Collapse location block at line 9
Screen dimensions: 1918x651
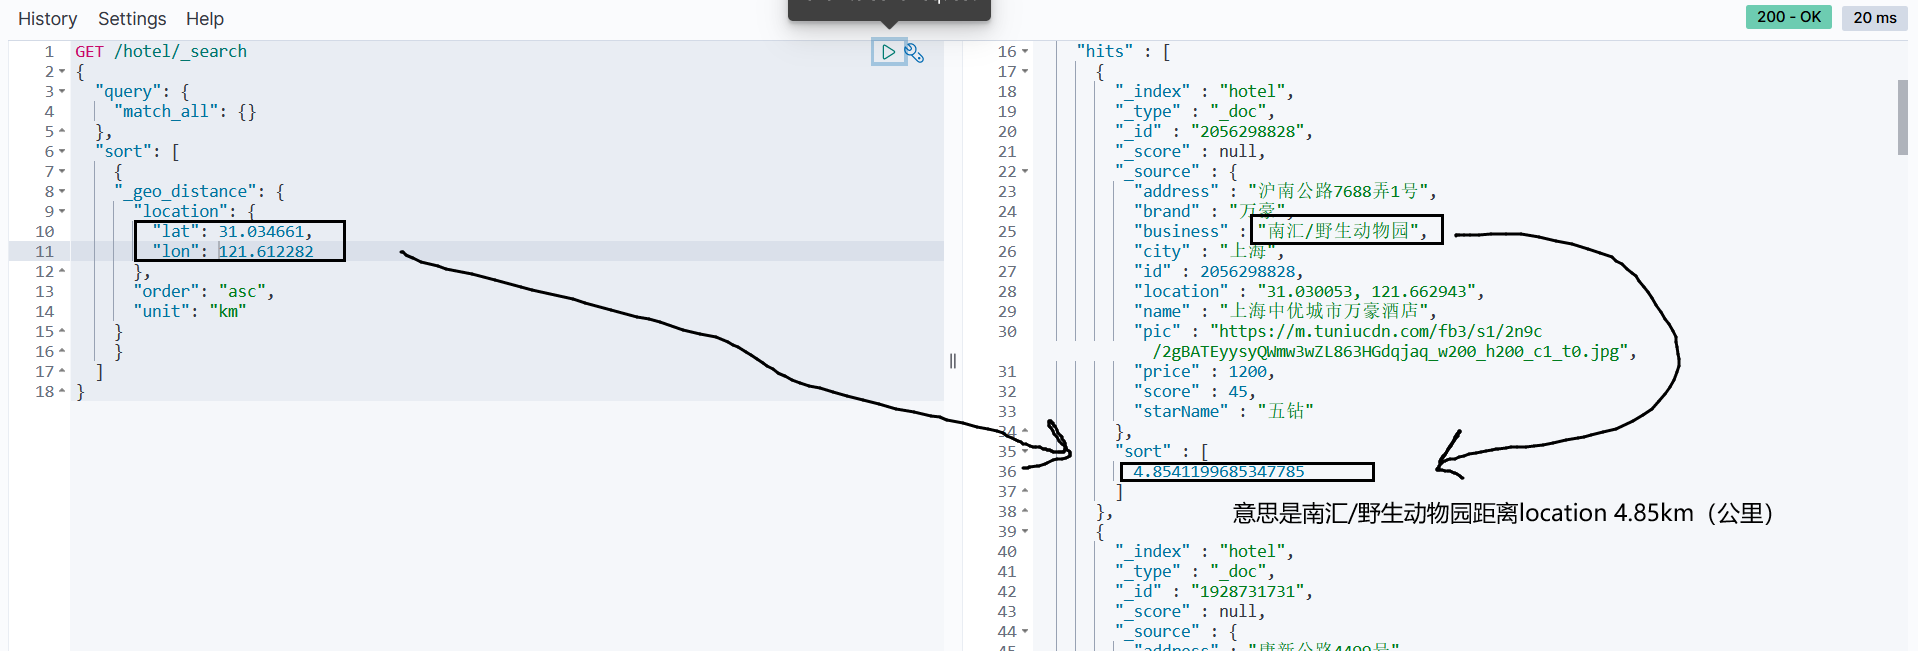pyautogui.click(x=62, y=211)
